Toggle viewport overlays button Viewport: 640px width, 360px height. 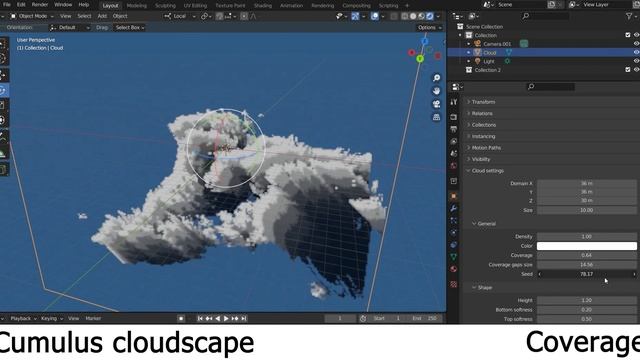[x=375, y=16]
